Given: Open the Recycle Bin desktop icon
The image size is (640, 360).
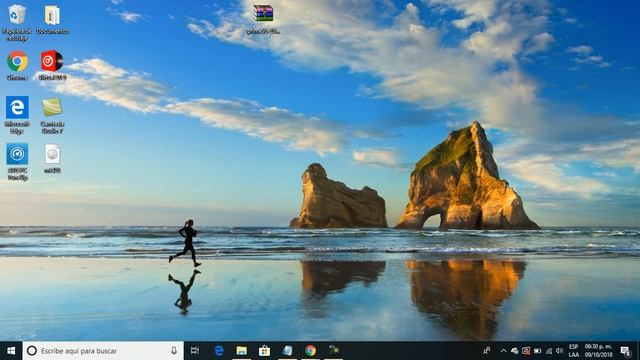Looking at the screenshot, I should coord(17,21).
